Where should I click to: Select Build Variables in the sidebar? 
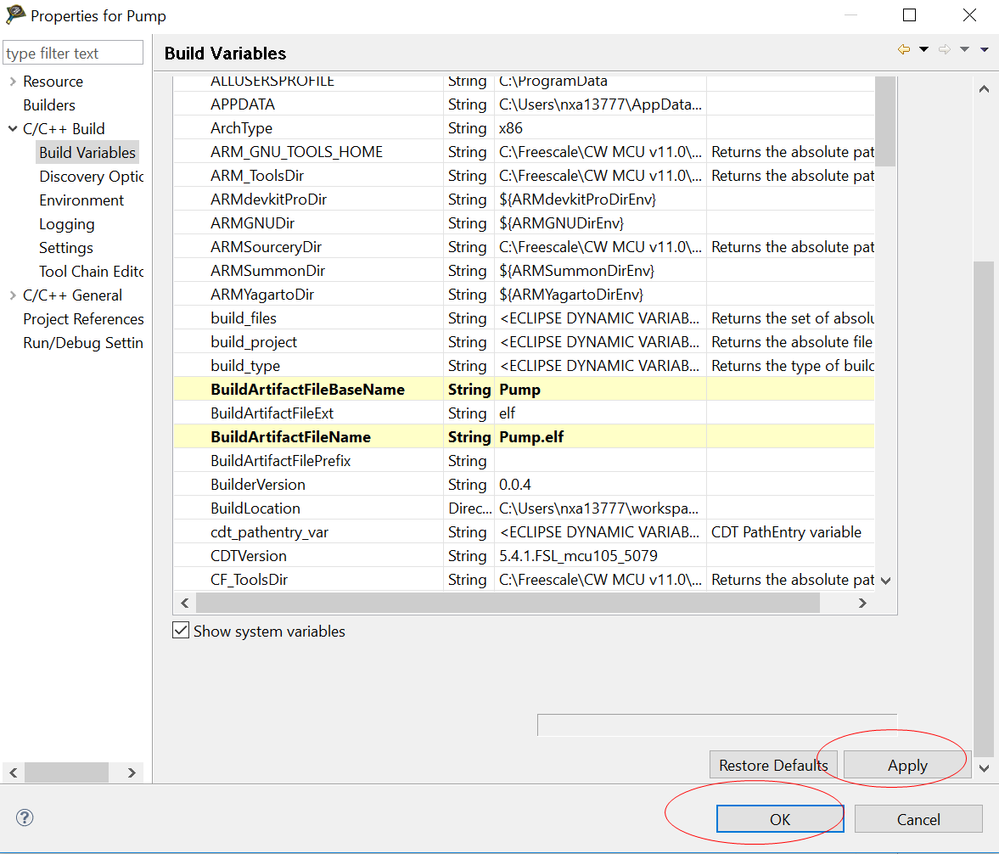point(87,152)
